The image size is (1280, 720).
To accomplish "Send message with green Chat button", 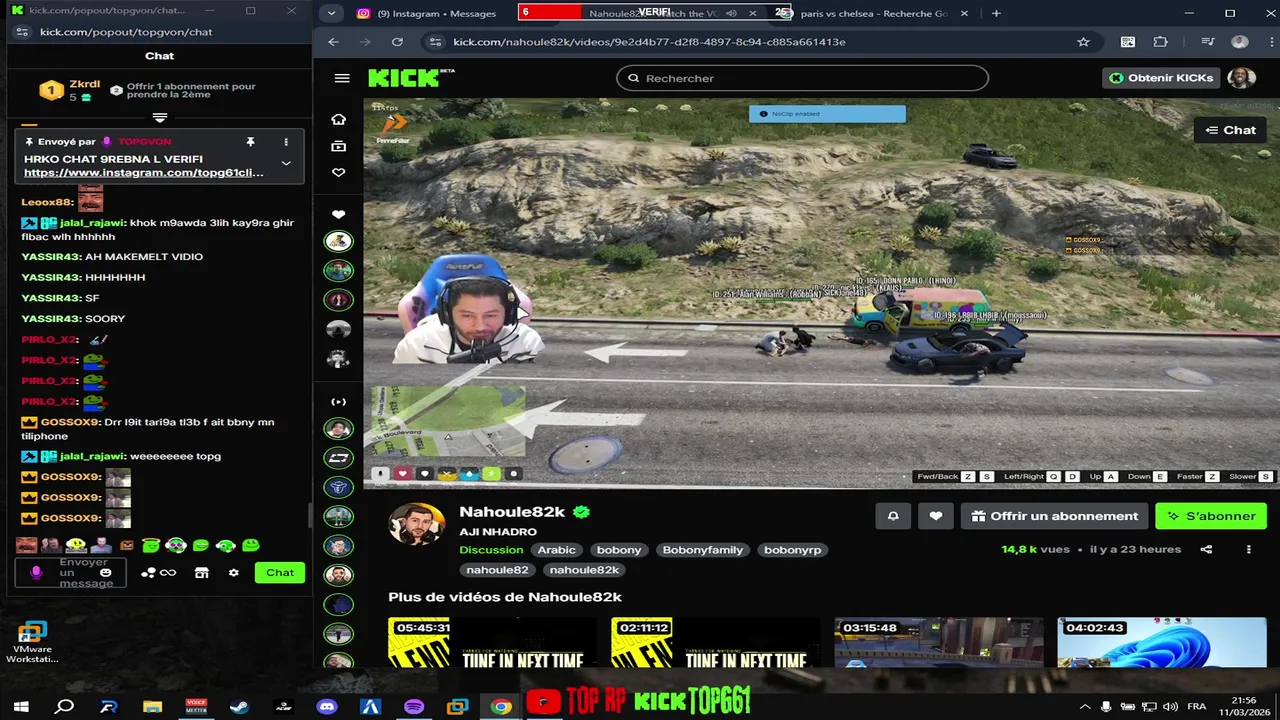I will [x=280, y=573].
